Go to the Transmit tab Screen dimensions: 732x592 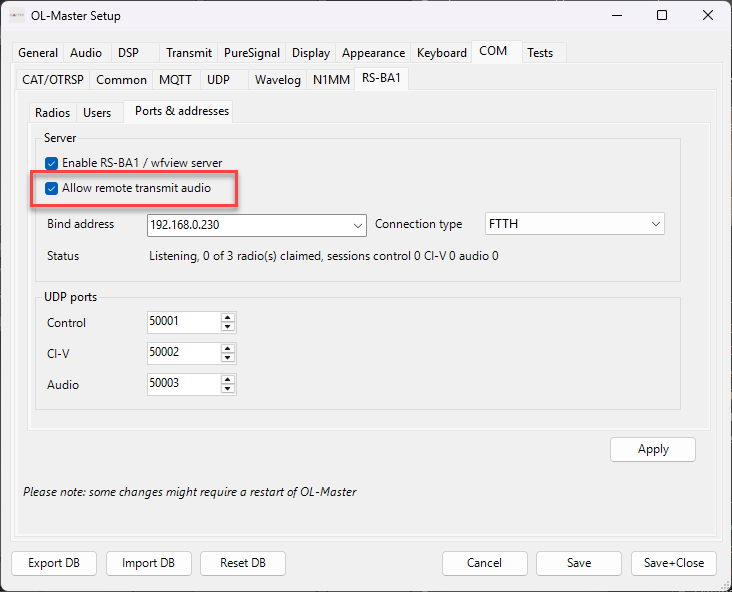coord(189,53)
